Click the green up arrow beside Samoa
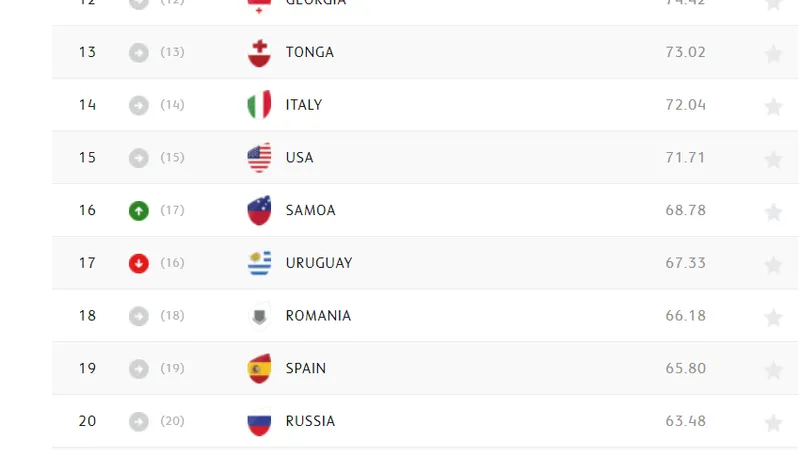The image size is (800, 450). coord(139,211)
